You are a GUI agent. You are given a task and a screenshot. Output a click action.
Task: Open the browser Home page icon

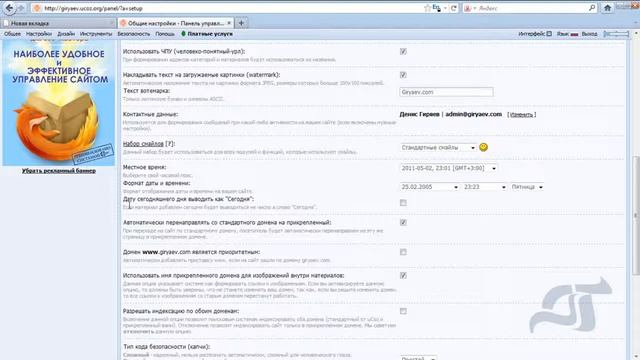click(x=607, y=8)
